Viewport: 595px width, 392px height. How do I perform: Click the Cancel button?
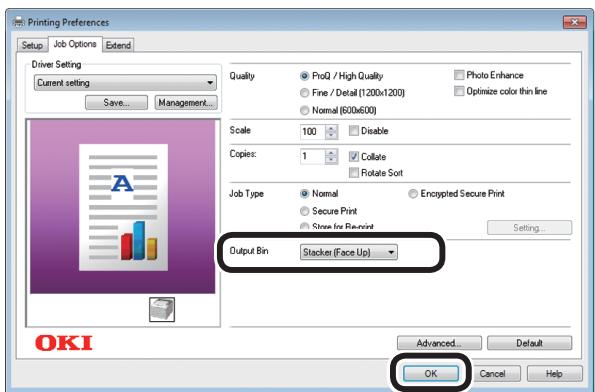[x=493, y=373]
